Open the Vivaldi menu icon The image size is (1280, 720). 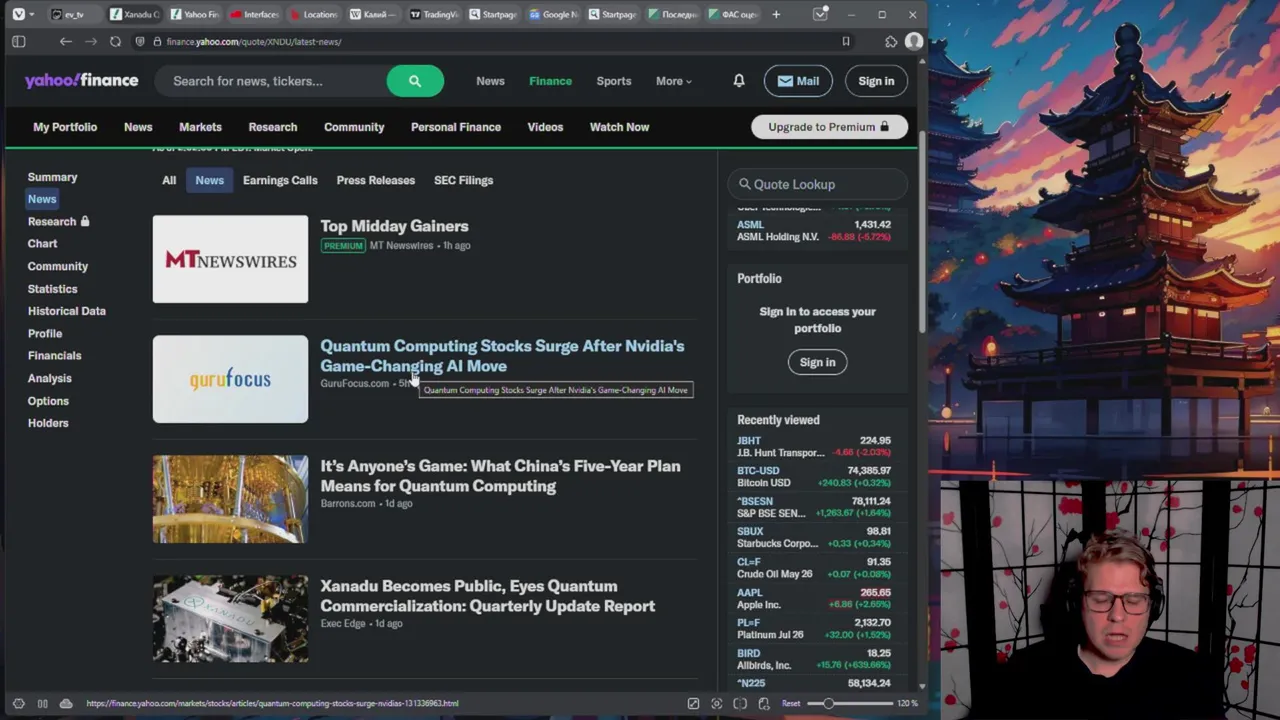(x=18, y=14)
